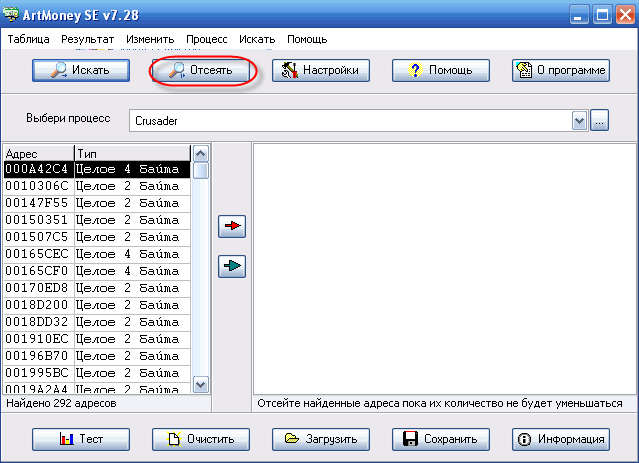Click the green arrow transfer-all button
Screen dimensions: 639x463
click(x=232, y=266)
